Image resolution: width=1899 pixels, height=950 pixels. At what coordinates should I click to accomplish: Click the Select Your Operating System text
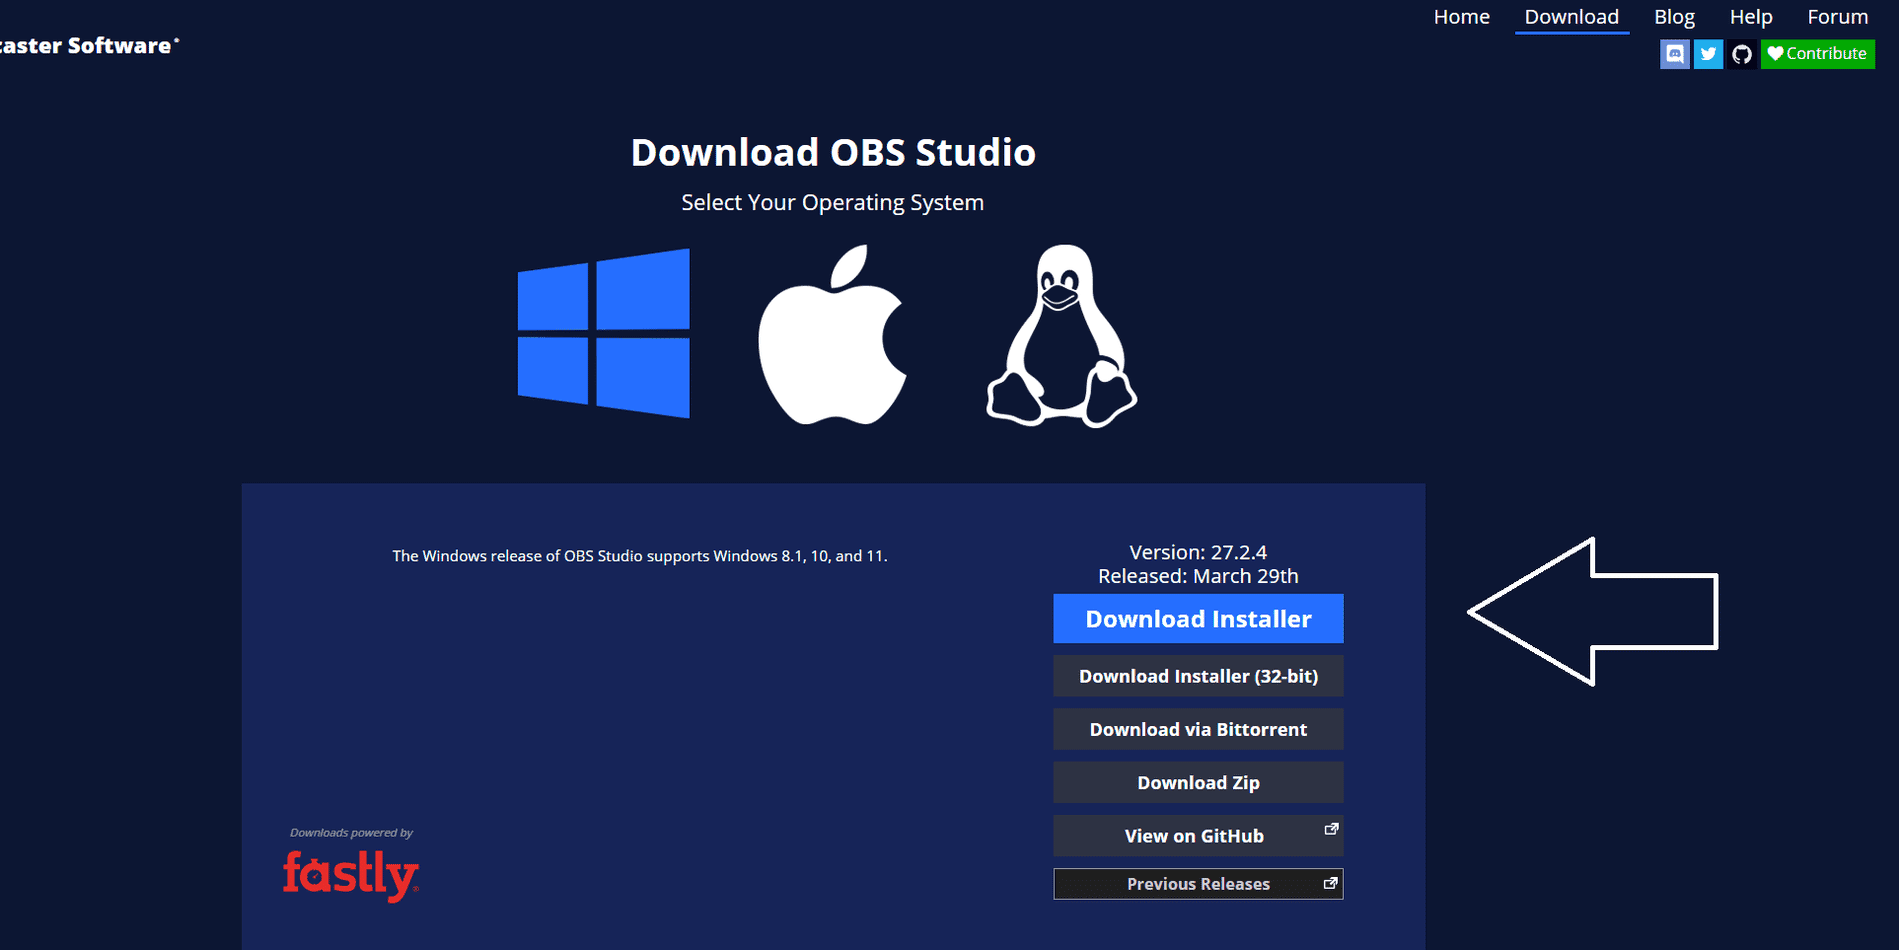pos(832,202)
